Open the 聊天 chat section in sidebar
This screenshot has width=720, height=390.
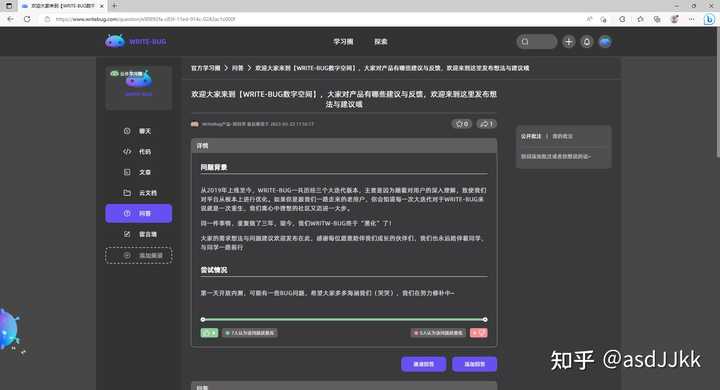(x=138, y=131)
